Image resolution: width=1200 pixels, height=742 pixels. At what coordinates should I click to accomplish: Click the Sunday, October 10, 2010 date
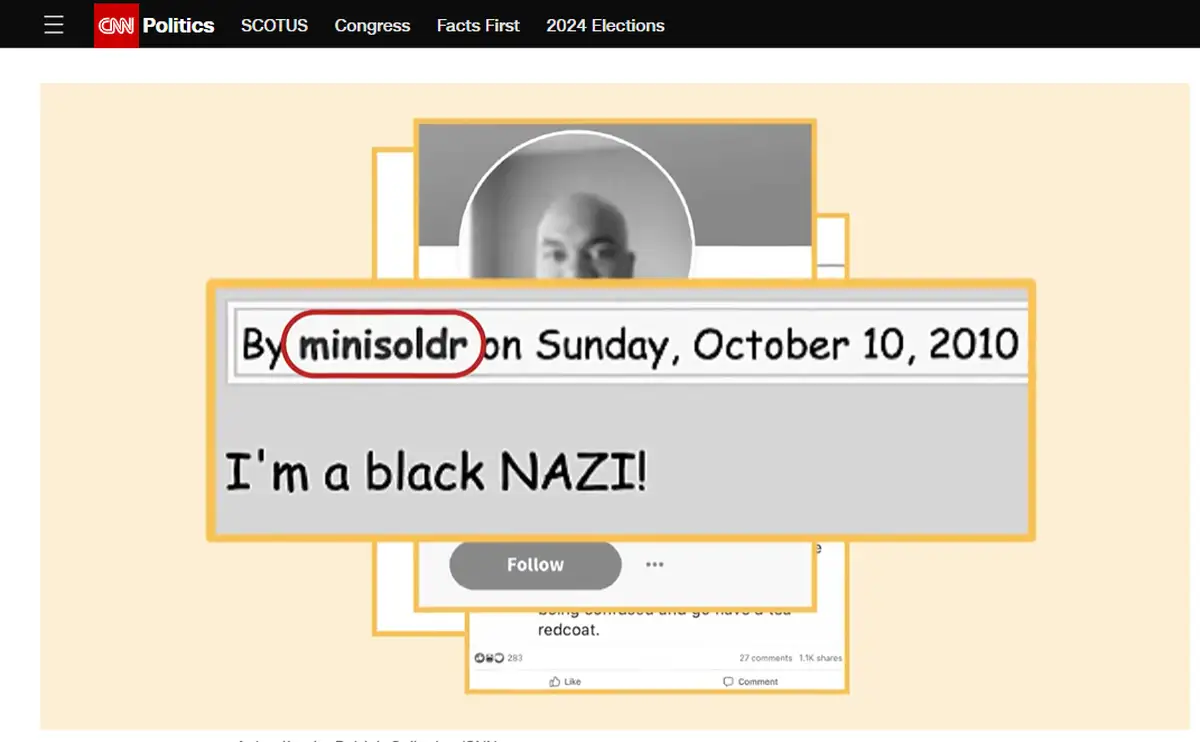[777, 345]
